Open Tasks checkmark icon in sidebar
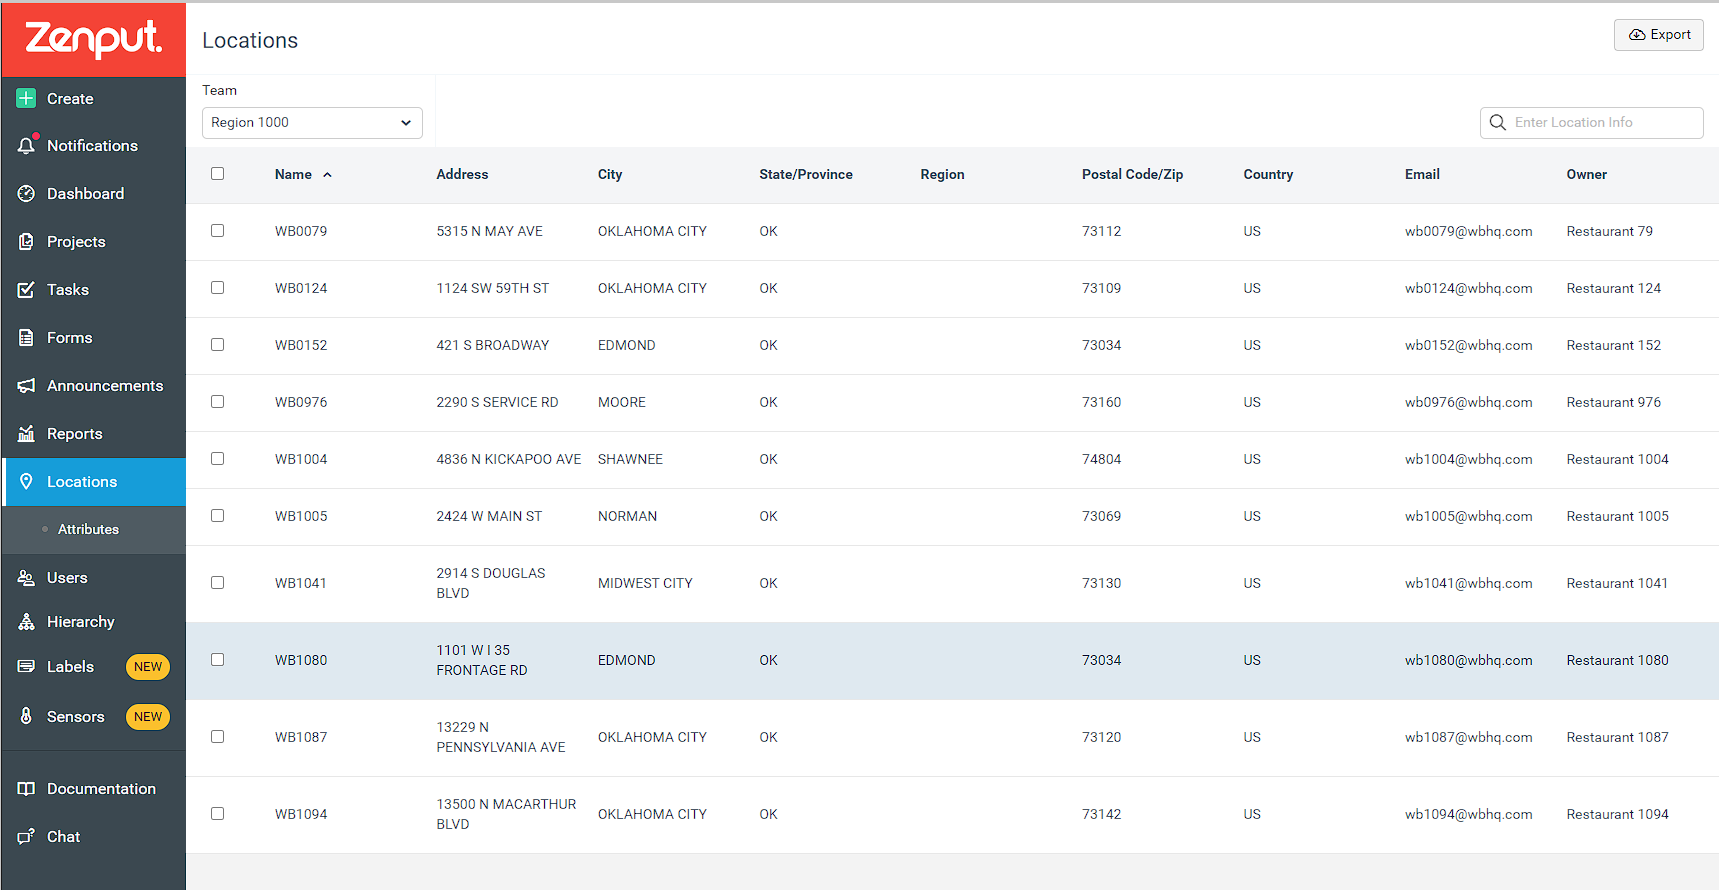This screenshot has width=1719, height=890. click(26, 289)
